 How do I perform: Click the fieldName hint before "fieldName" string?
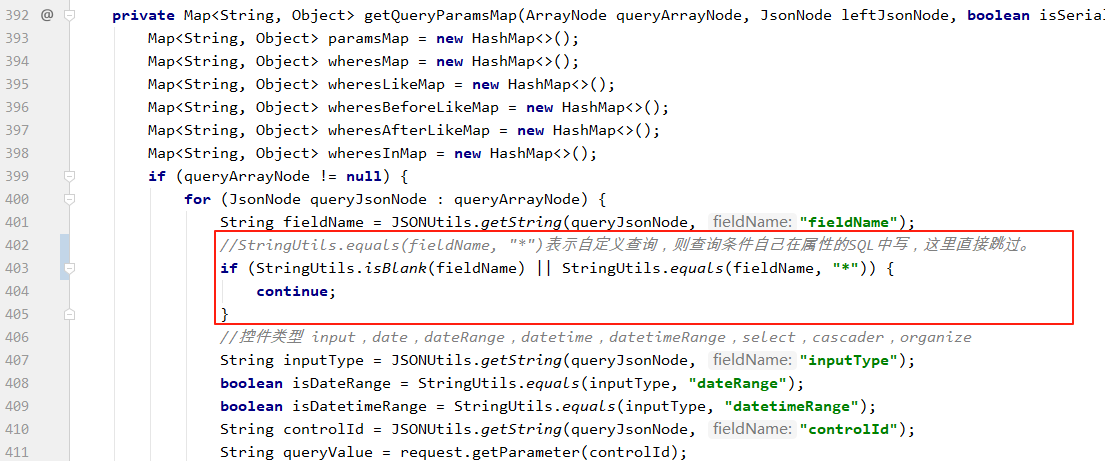[x=752, y=223]
